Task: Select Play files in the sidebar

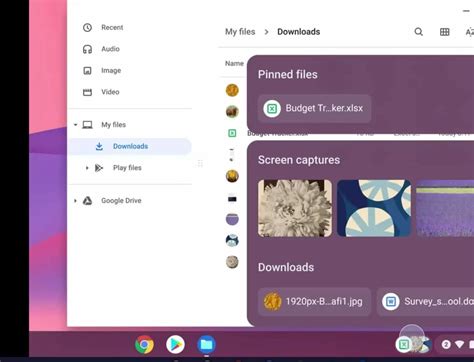Action: click(x=127, y=168)
